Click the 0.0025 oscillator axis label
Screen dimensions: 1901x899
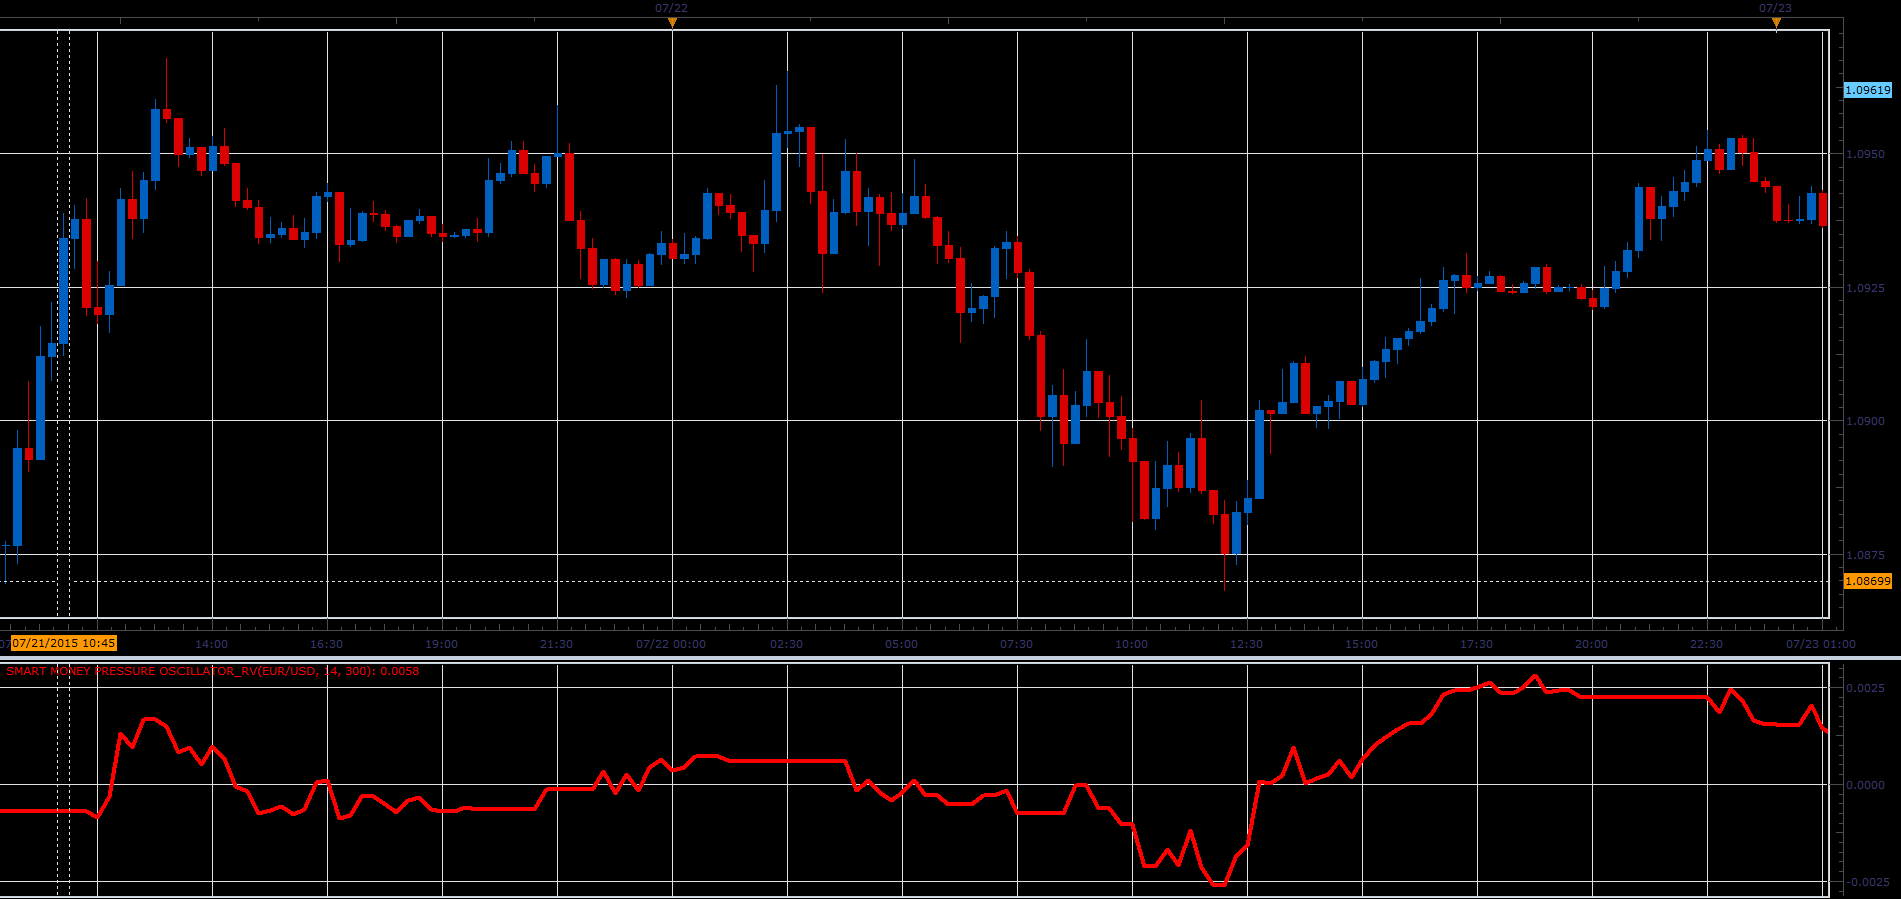(x=1866, y=688)
